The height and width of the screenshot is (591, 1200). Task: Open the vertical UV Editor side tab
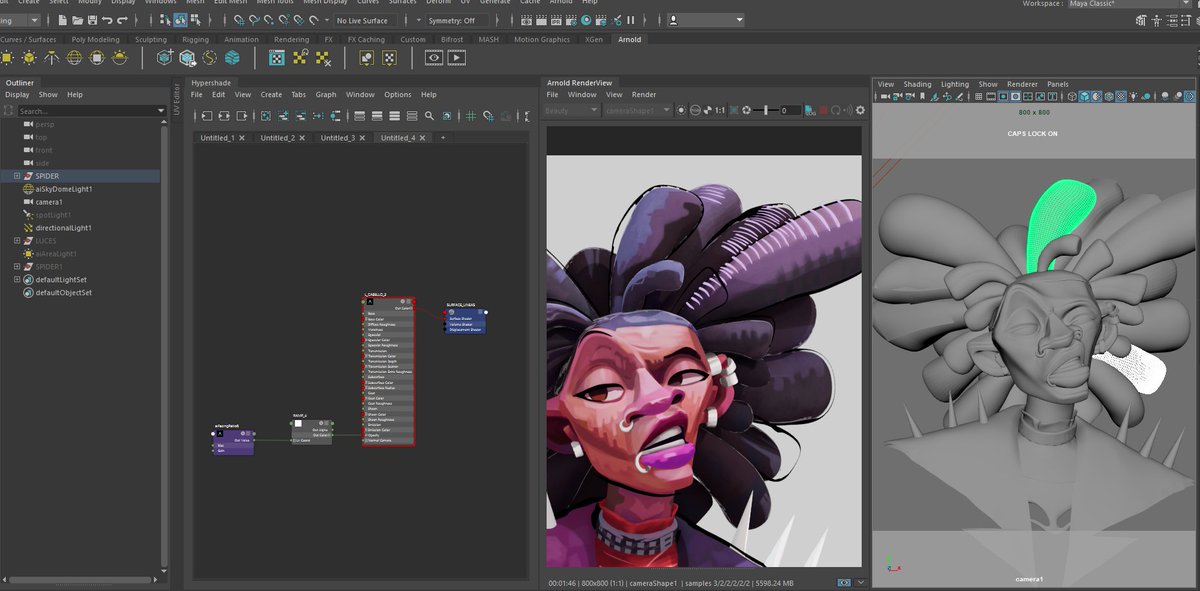[177, 99]
